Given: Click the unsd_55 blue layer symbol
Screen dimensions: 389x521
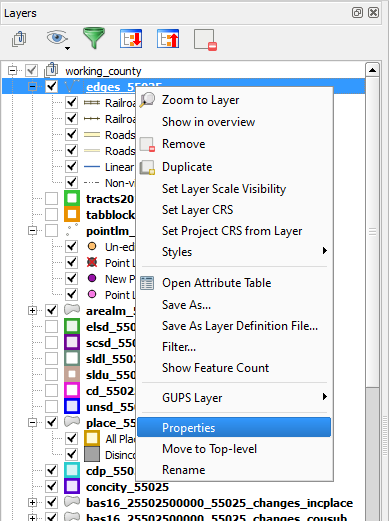Looking at the screenshot, I should (72, 406).
